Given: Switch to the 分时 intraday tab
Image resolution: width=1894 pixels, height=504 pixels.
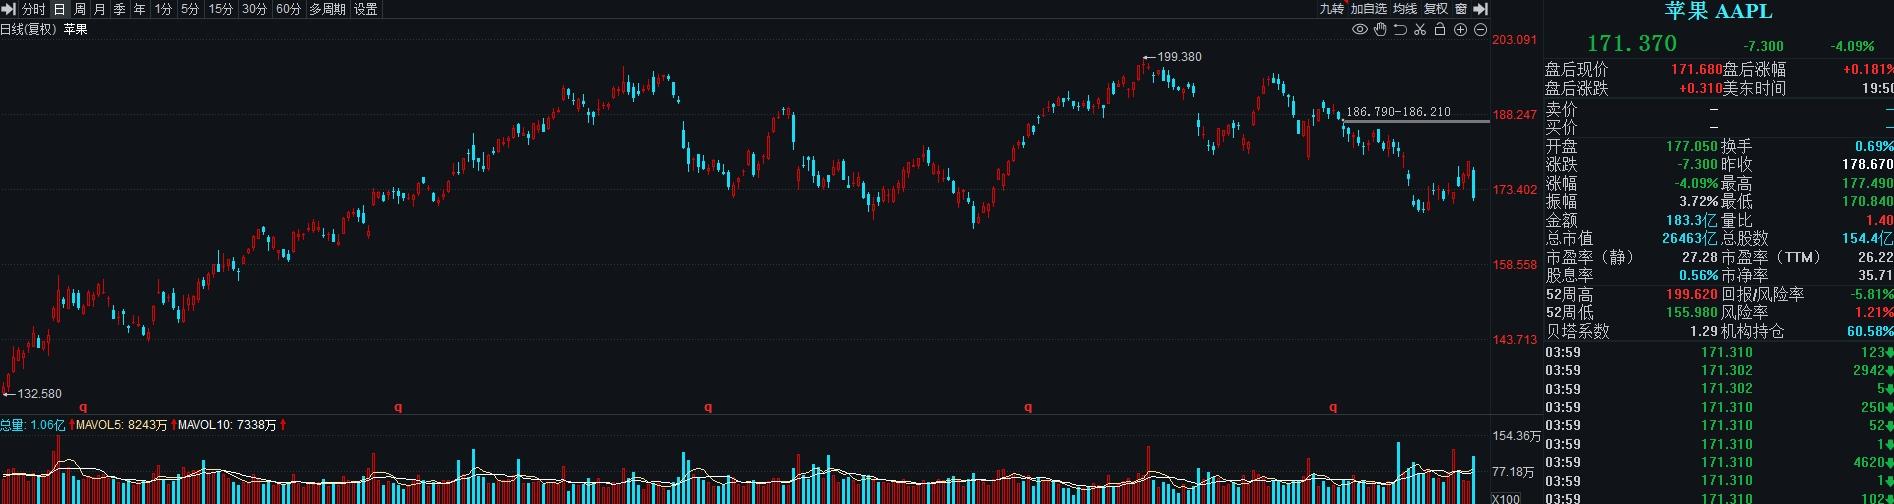Looking at the screenshot, I should 33,9.
